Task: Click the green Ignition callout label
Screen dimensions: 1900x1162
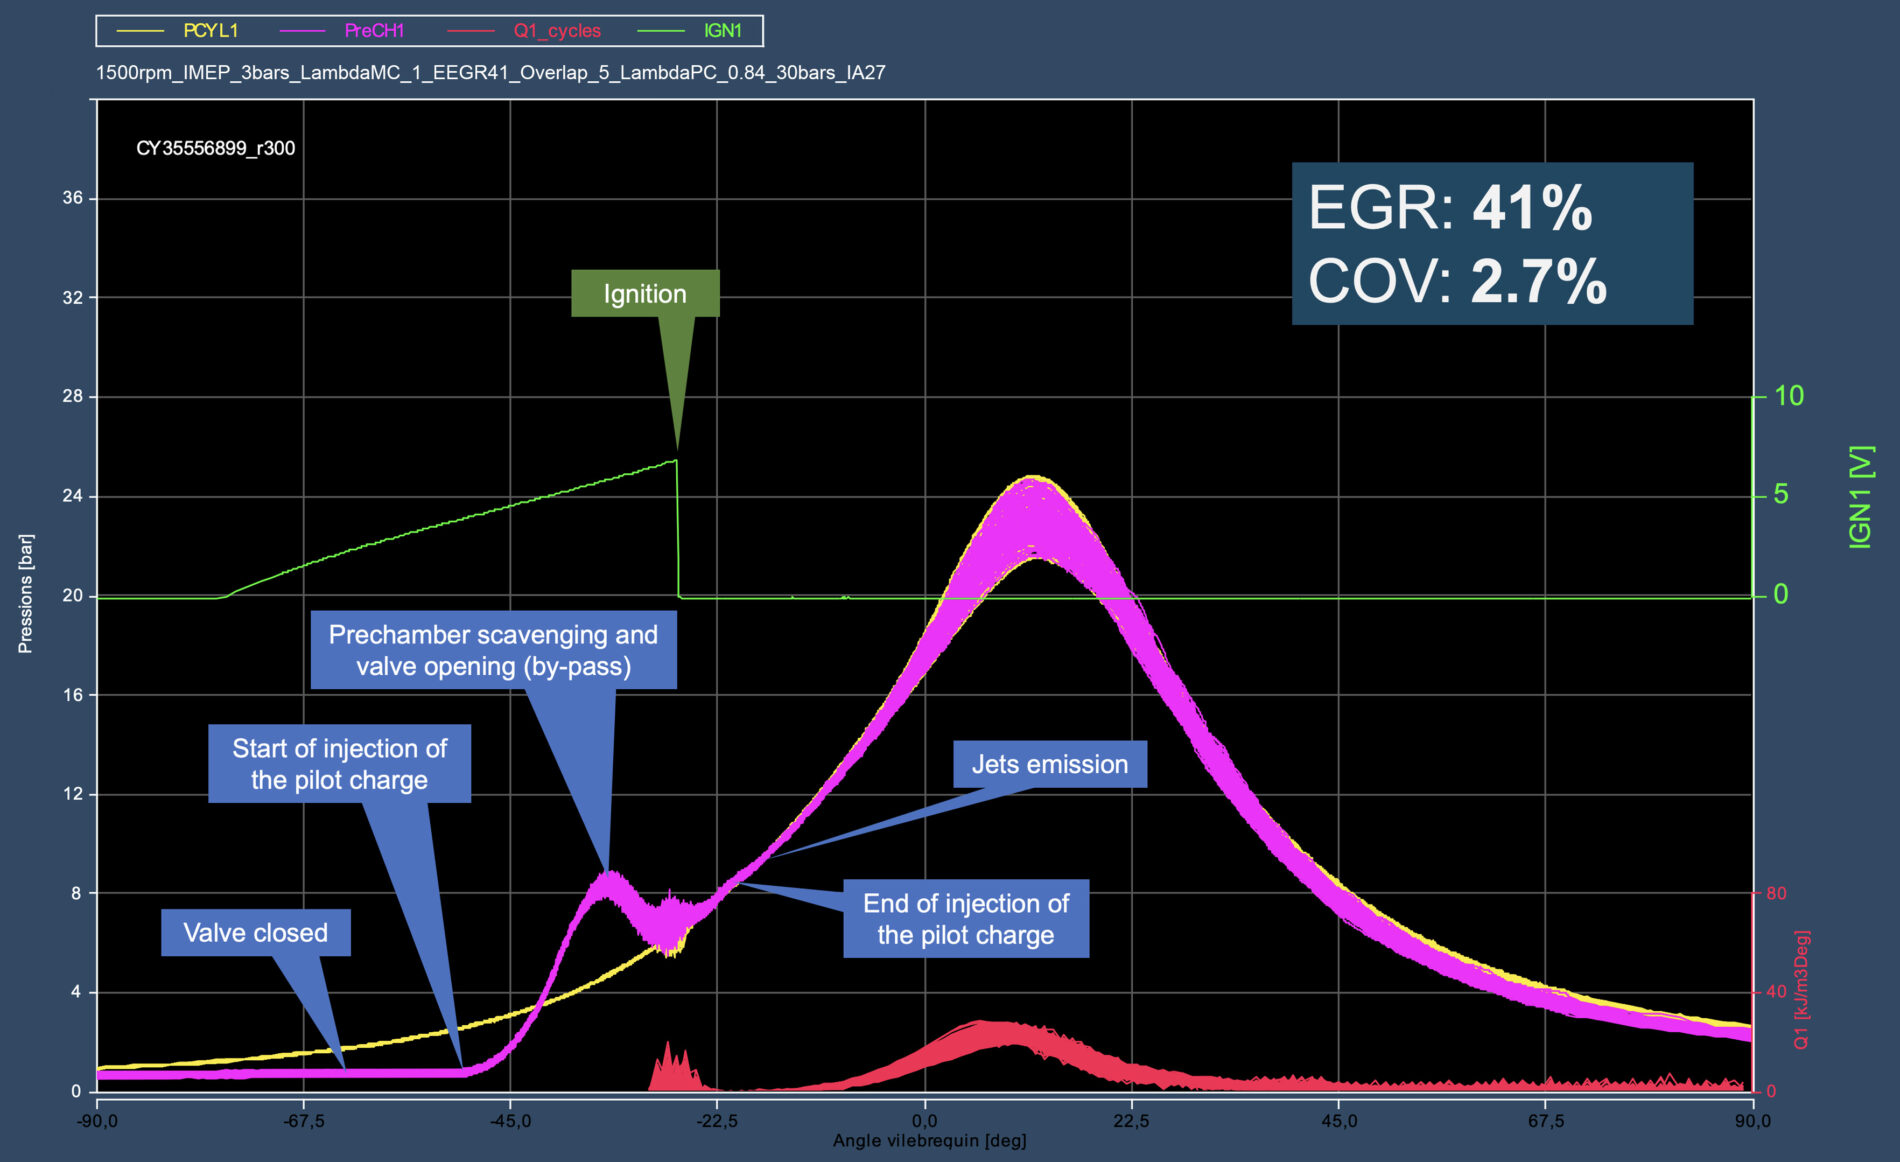Action: click(645, 294)
